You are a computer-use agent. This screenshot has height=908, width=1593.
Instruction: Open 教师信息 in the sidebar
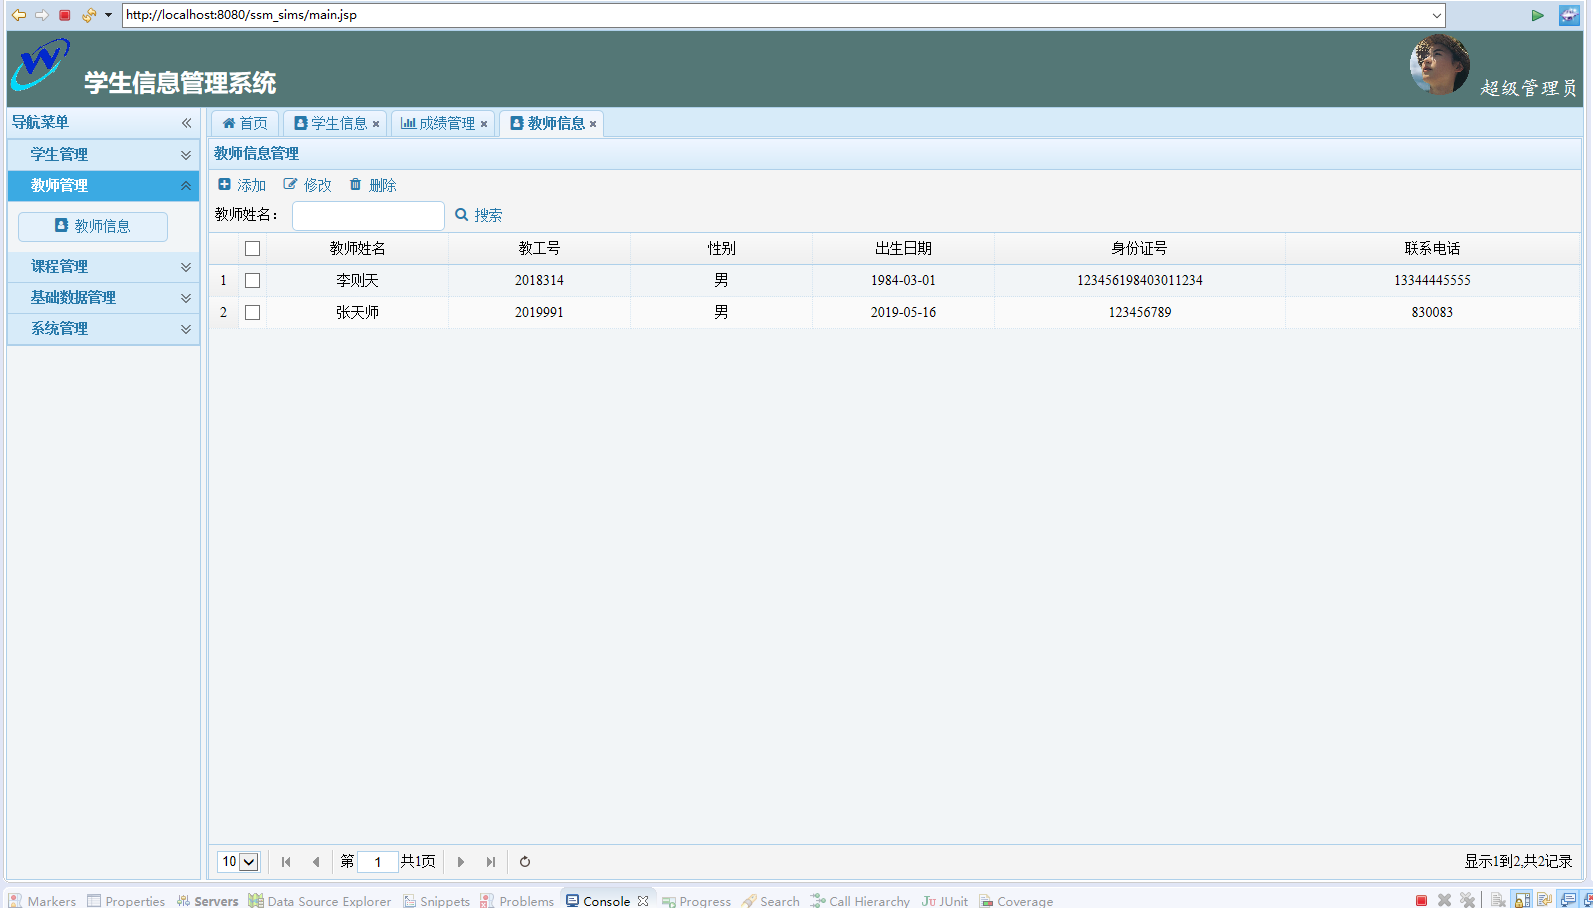pyautogui.click(x=93, y=227)
